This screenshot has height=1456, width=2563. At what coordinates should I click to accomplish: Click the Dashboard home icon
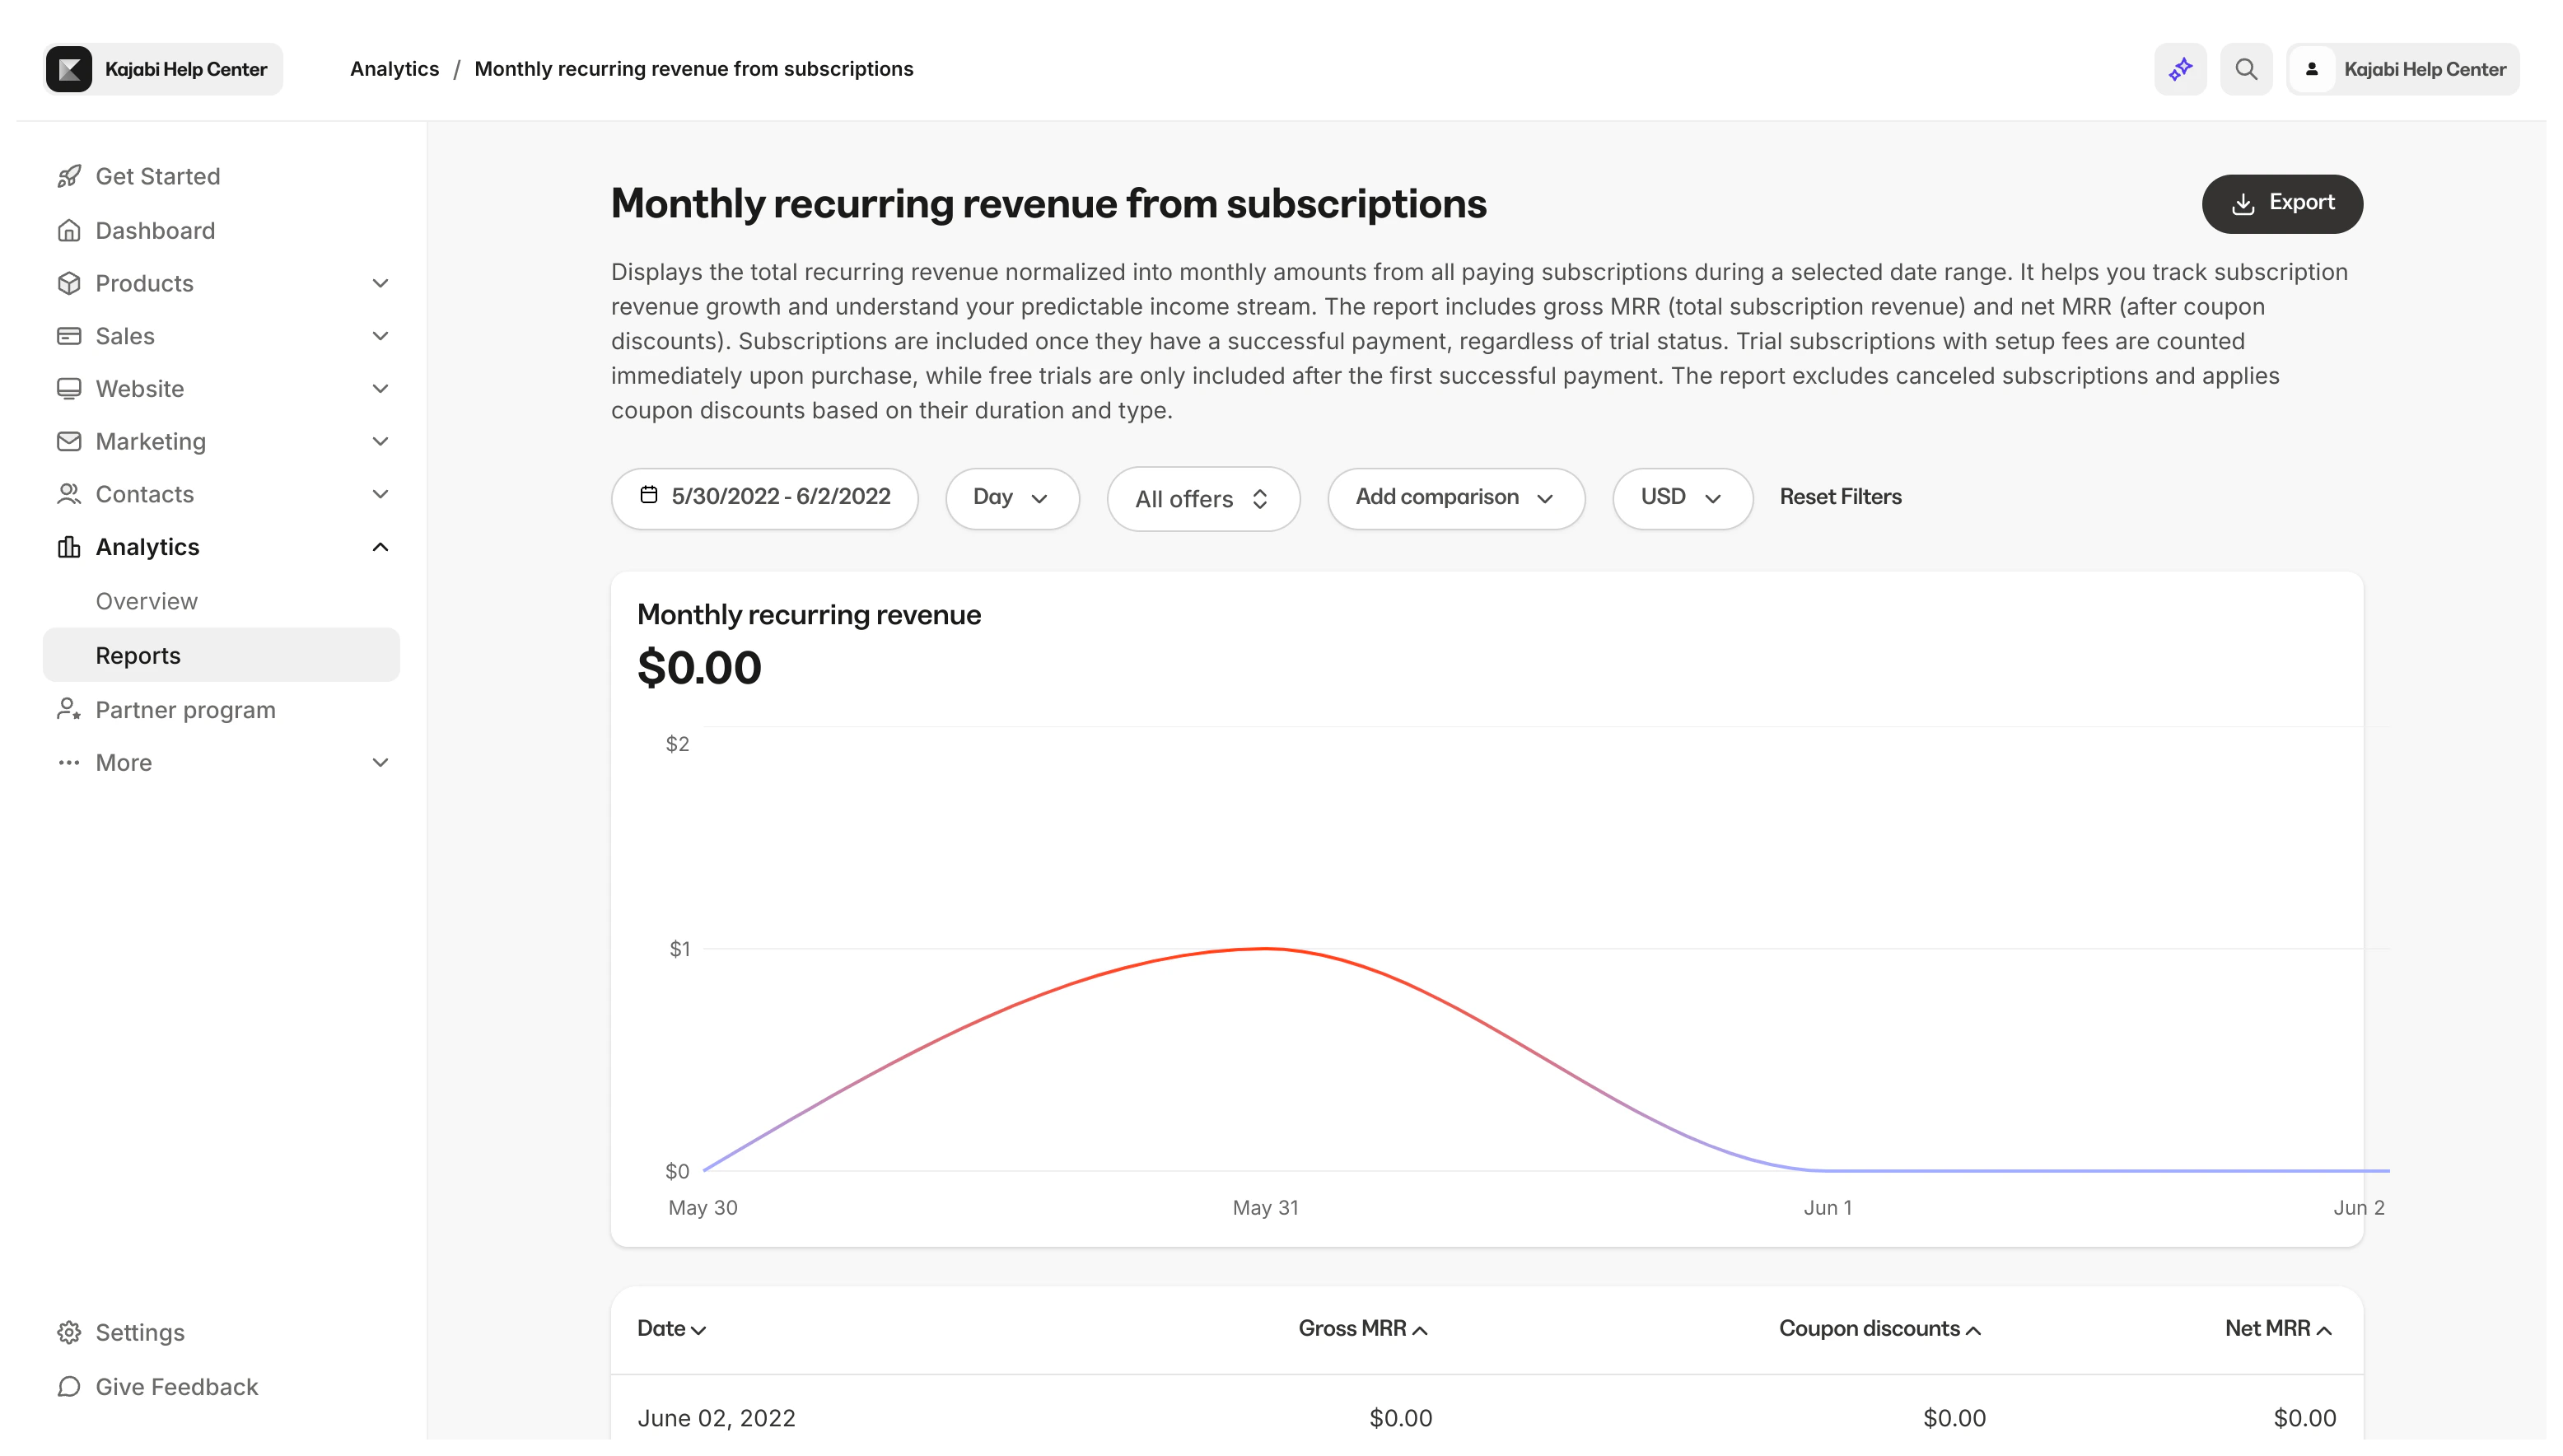tap(69, 231)
